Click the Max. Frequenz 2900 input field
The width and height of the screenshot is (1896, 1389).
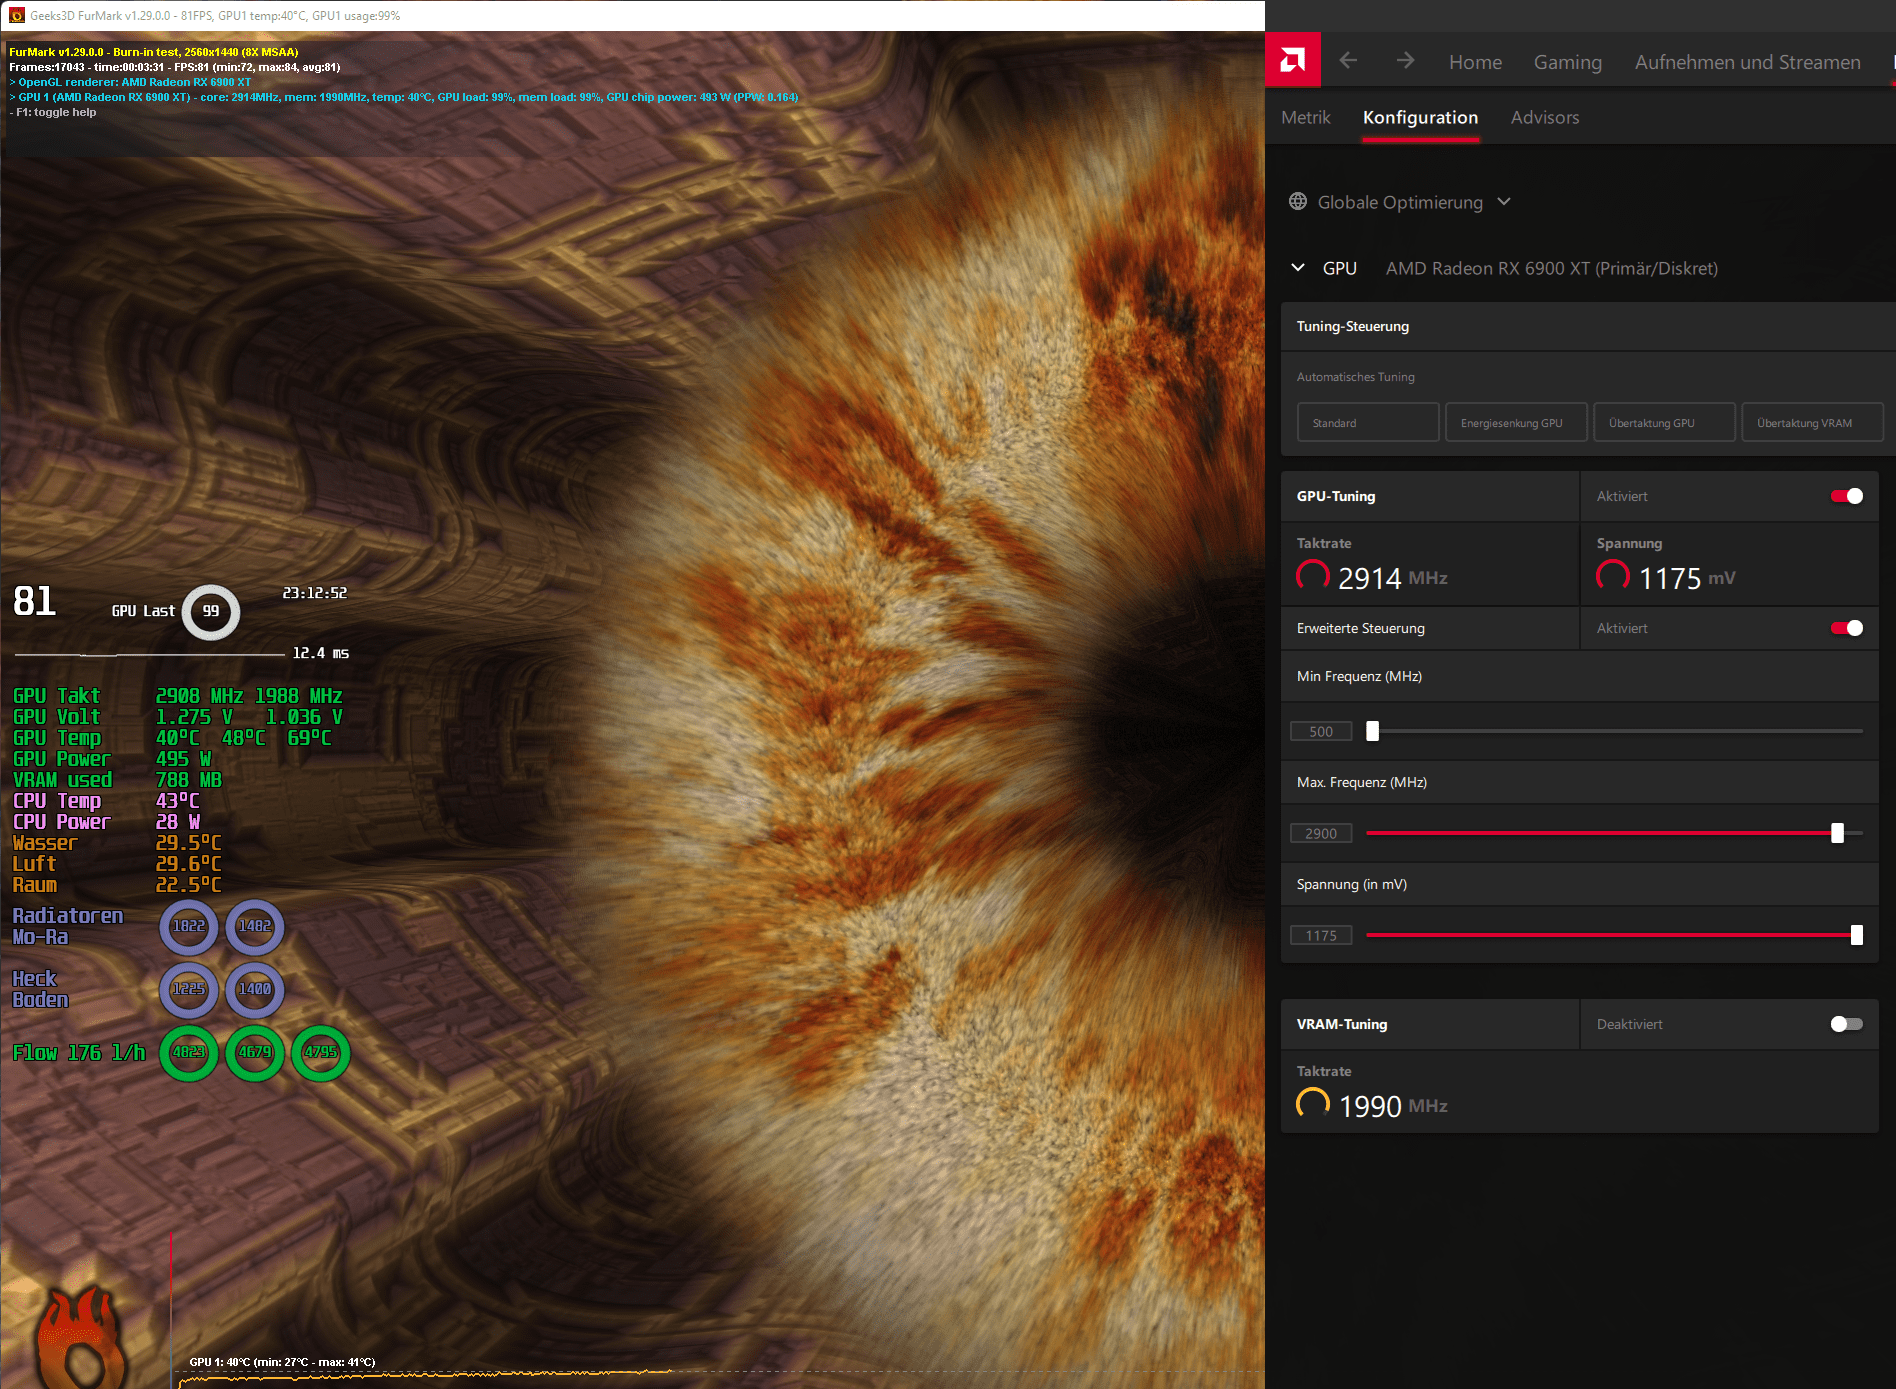(1321, 833)
